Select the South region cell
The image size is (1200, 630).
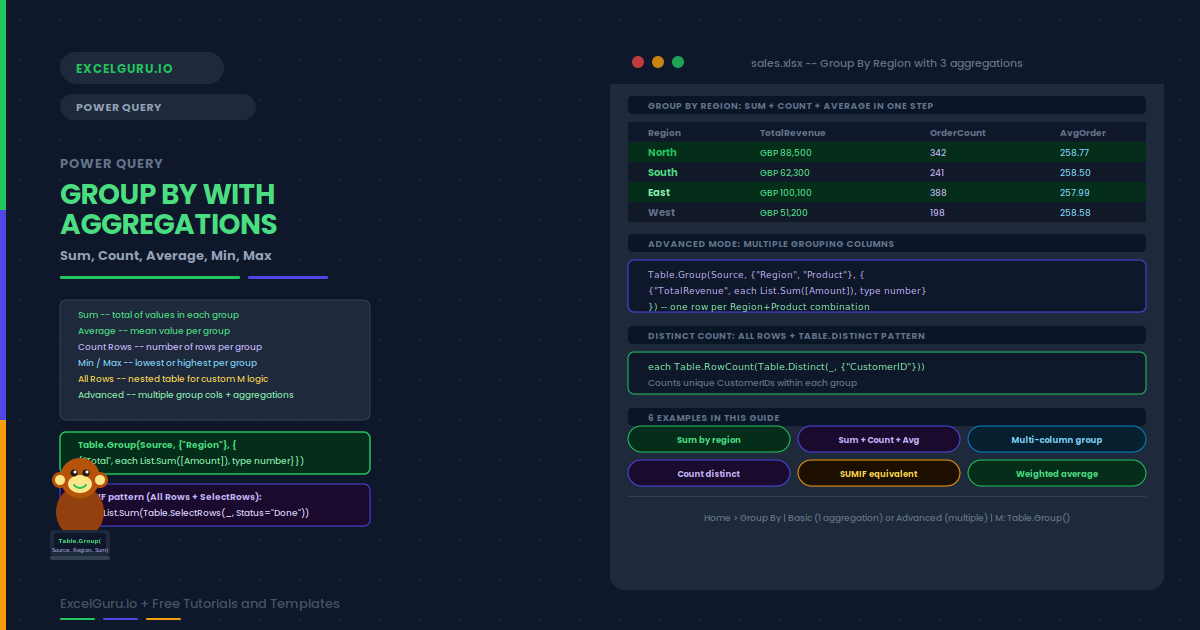click(x=663, y=172)
